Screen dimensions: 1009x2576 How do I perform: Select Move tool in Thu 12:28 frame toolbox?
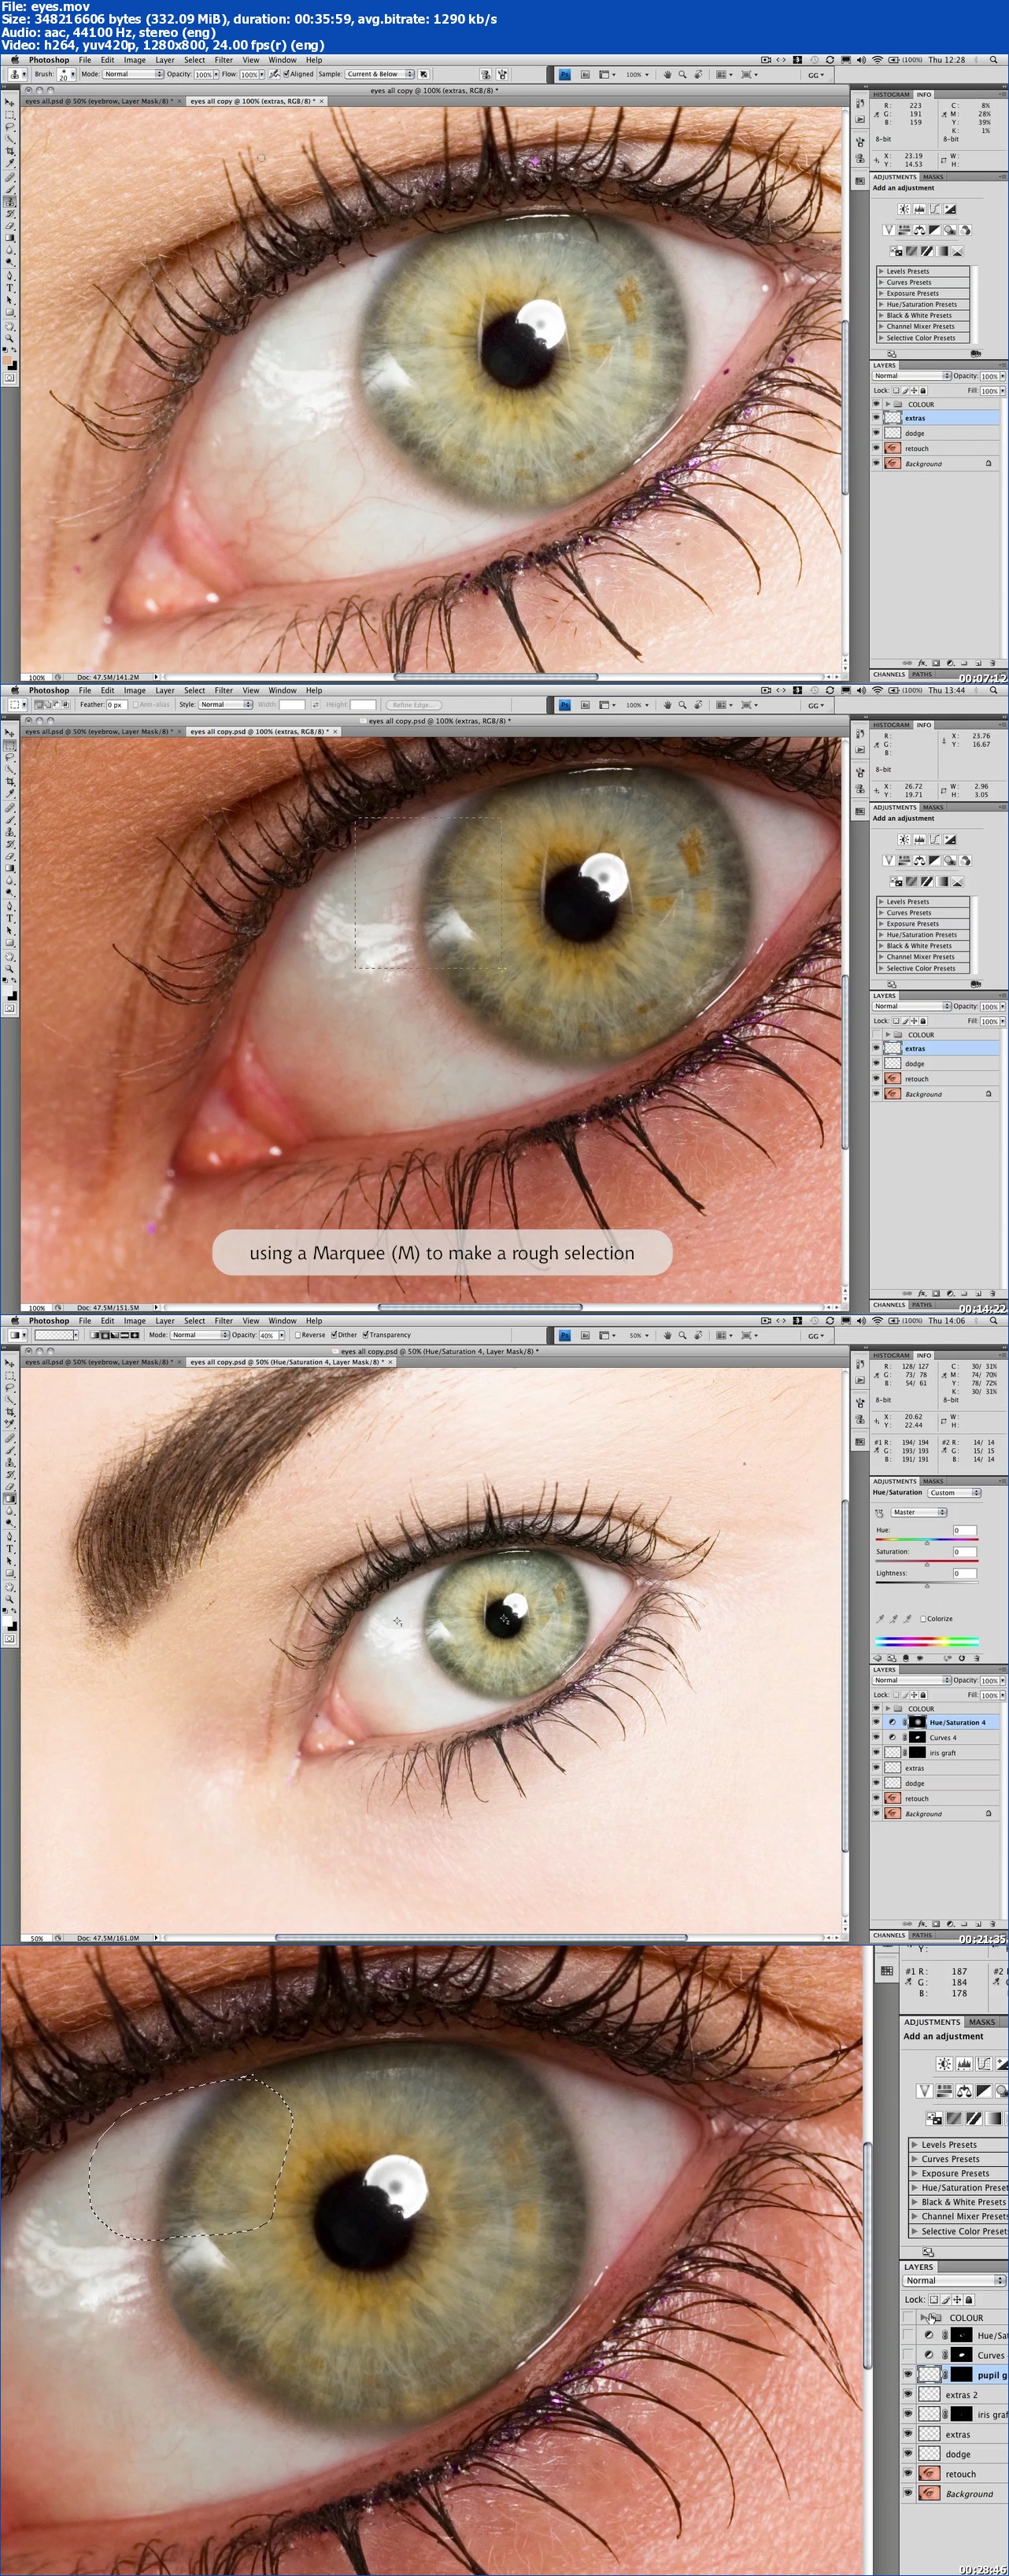pyautogui.click(x=10, y=102)
